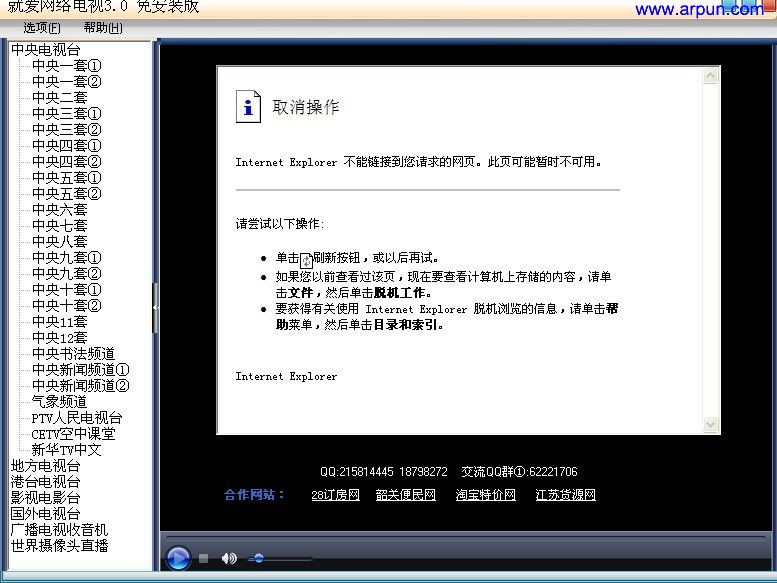Select channel 中央一套①

pos(66,65)
